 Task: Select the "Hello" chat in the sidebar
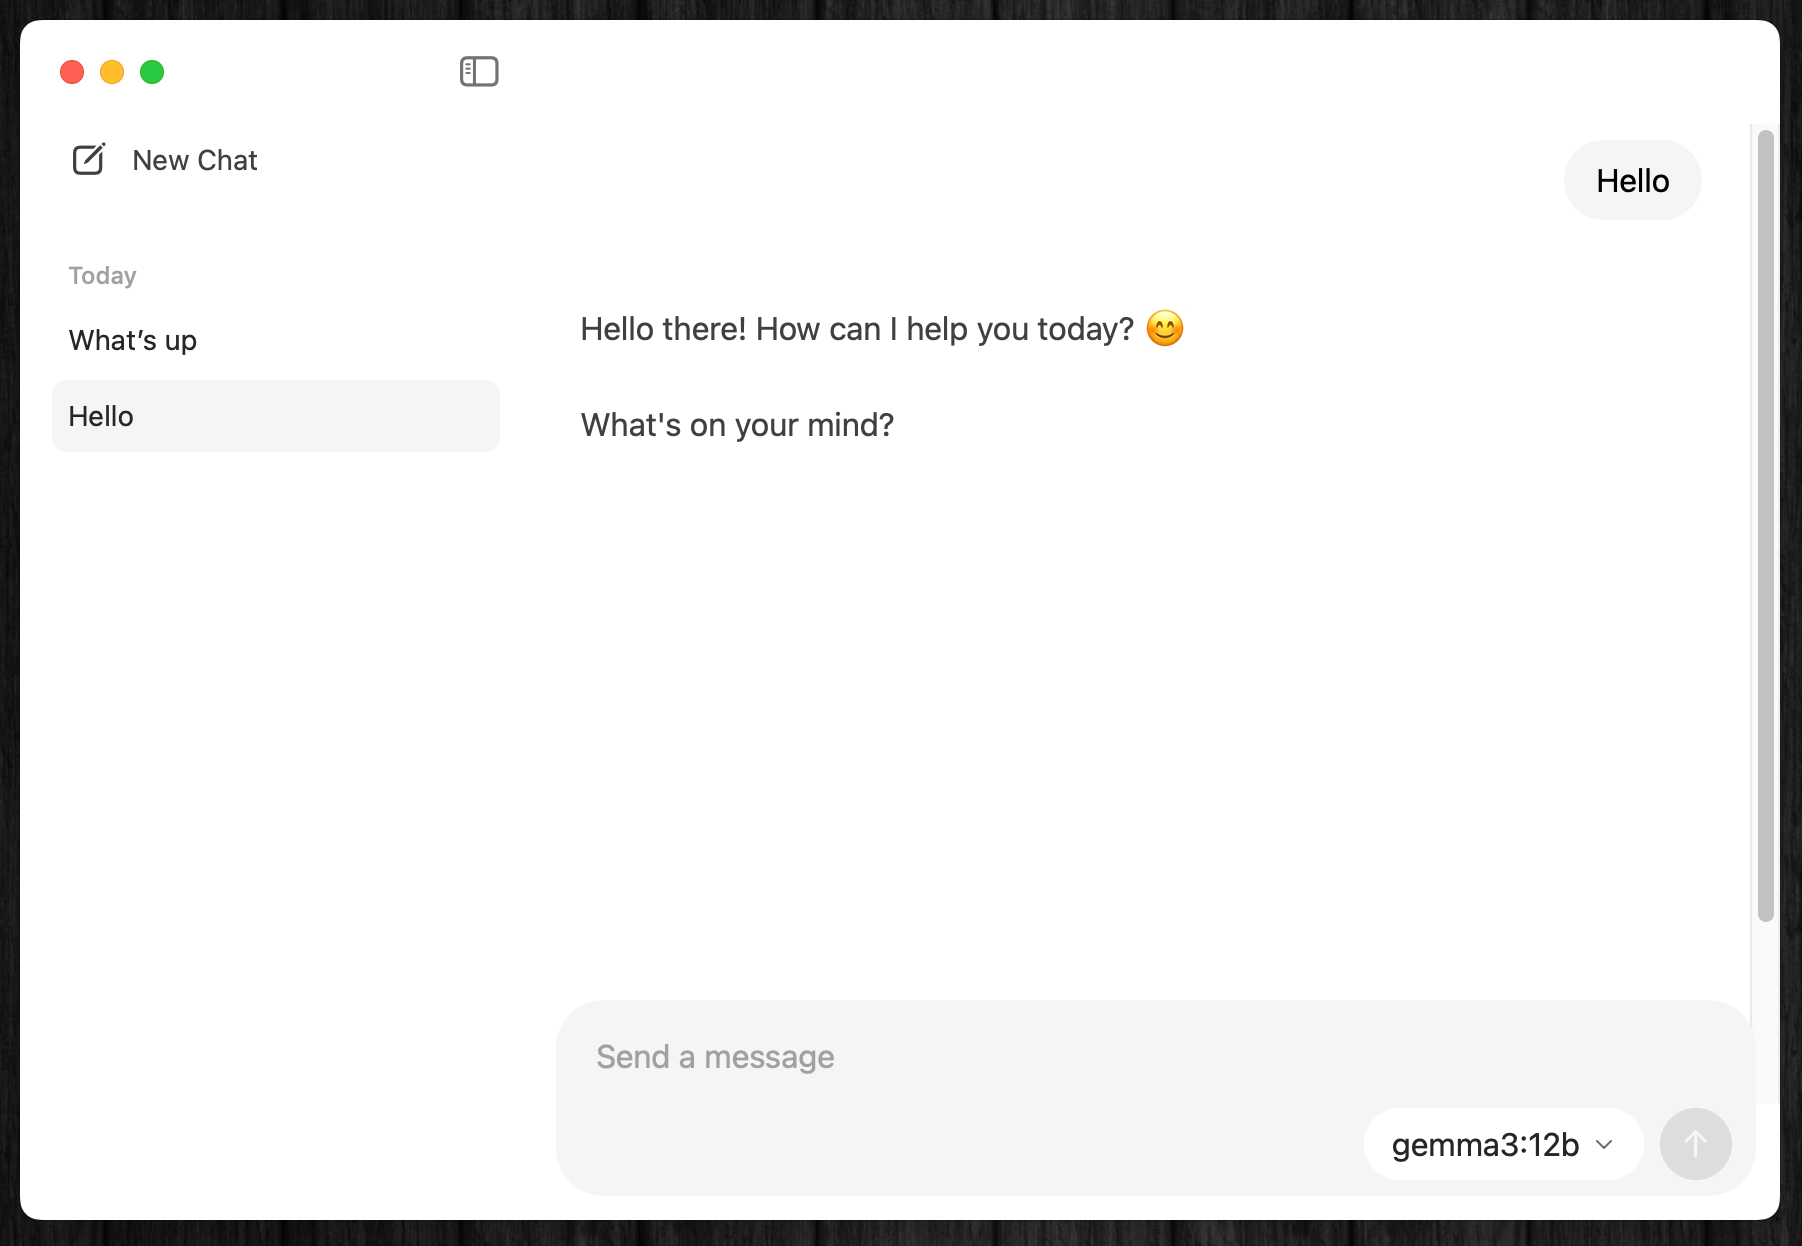(275, 416)
